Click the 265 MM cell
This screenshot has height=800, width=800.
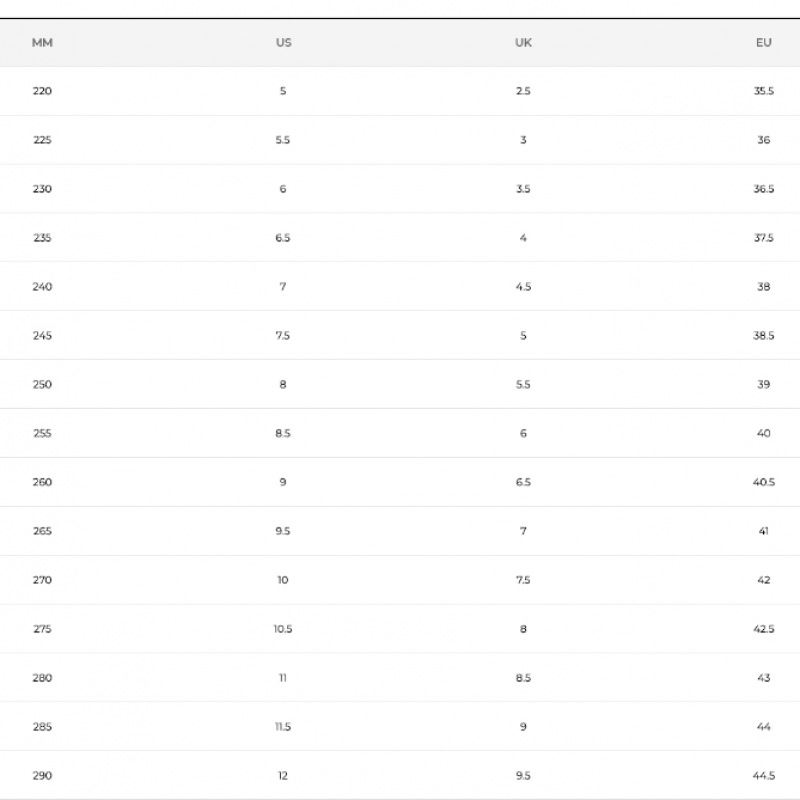click(42, 531)
